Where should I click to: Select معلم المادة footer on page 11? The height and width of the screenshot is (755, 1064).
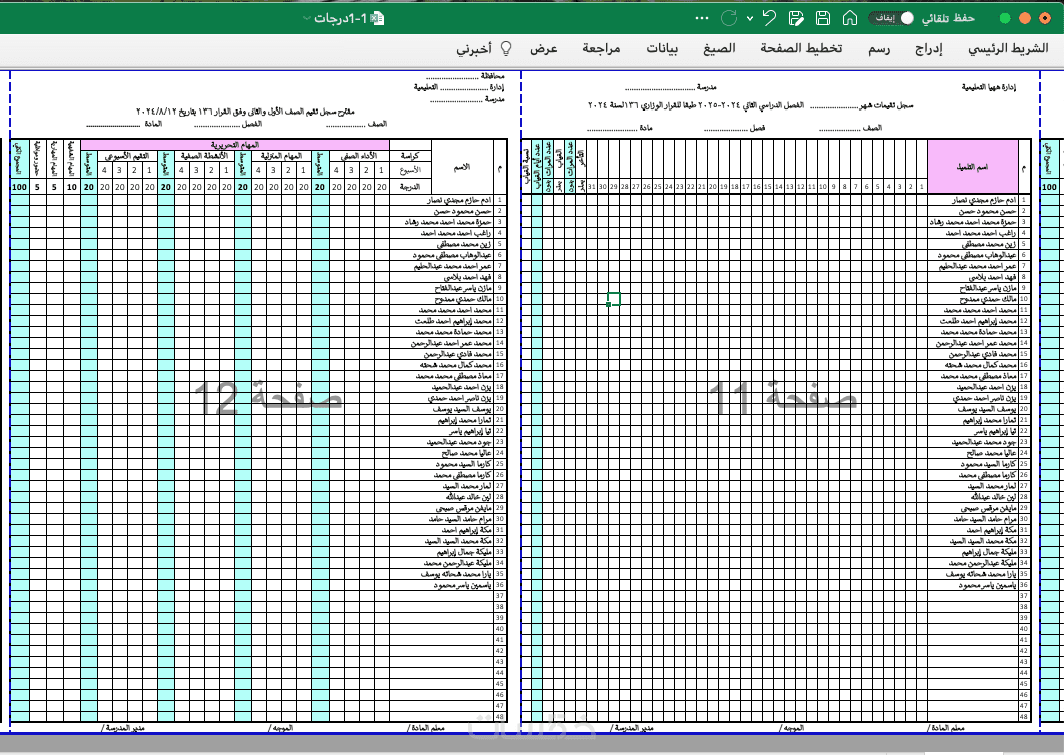click(946, 728)
